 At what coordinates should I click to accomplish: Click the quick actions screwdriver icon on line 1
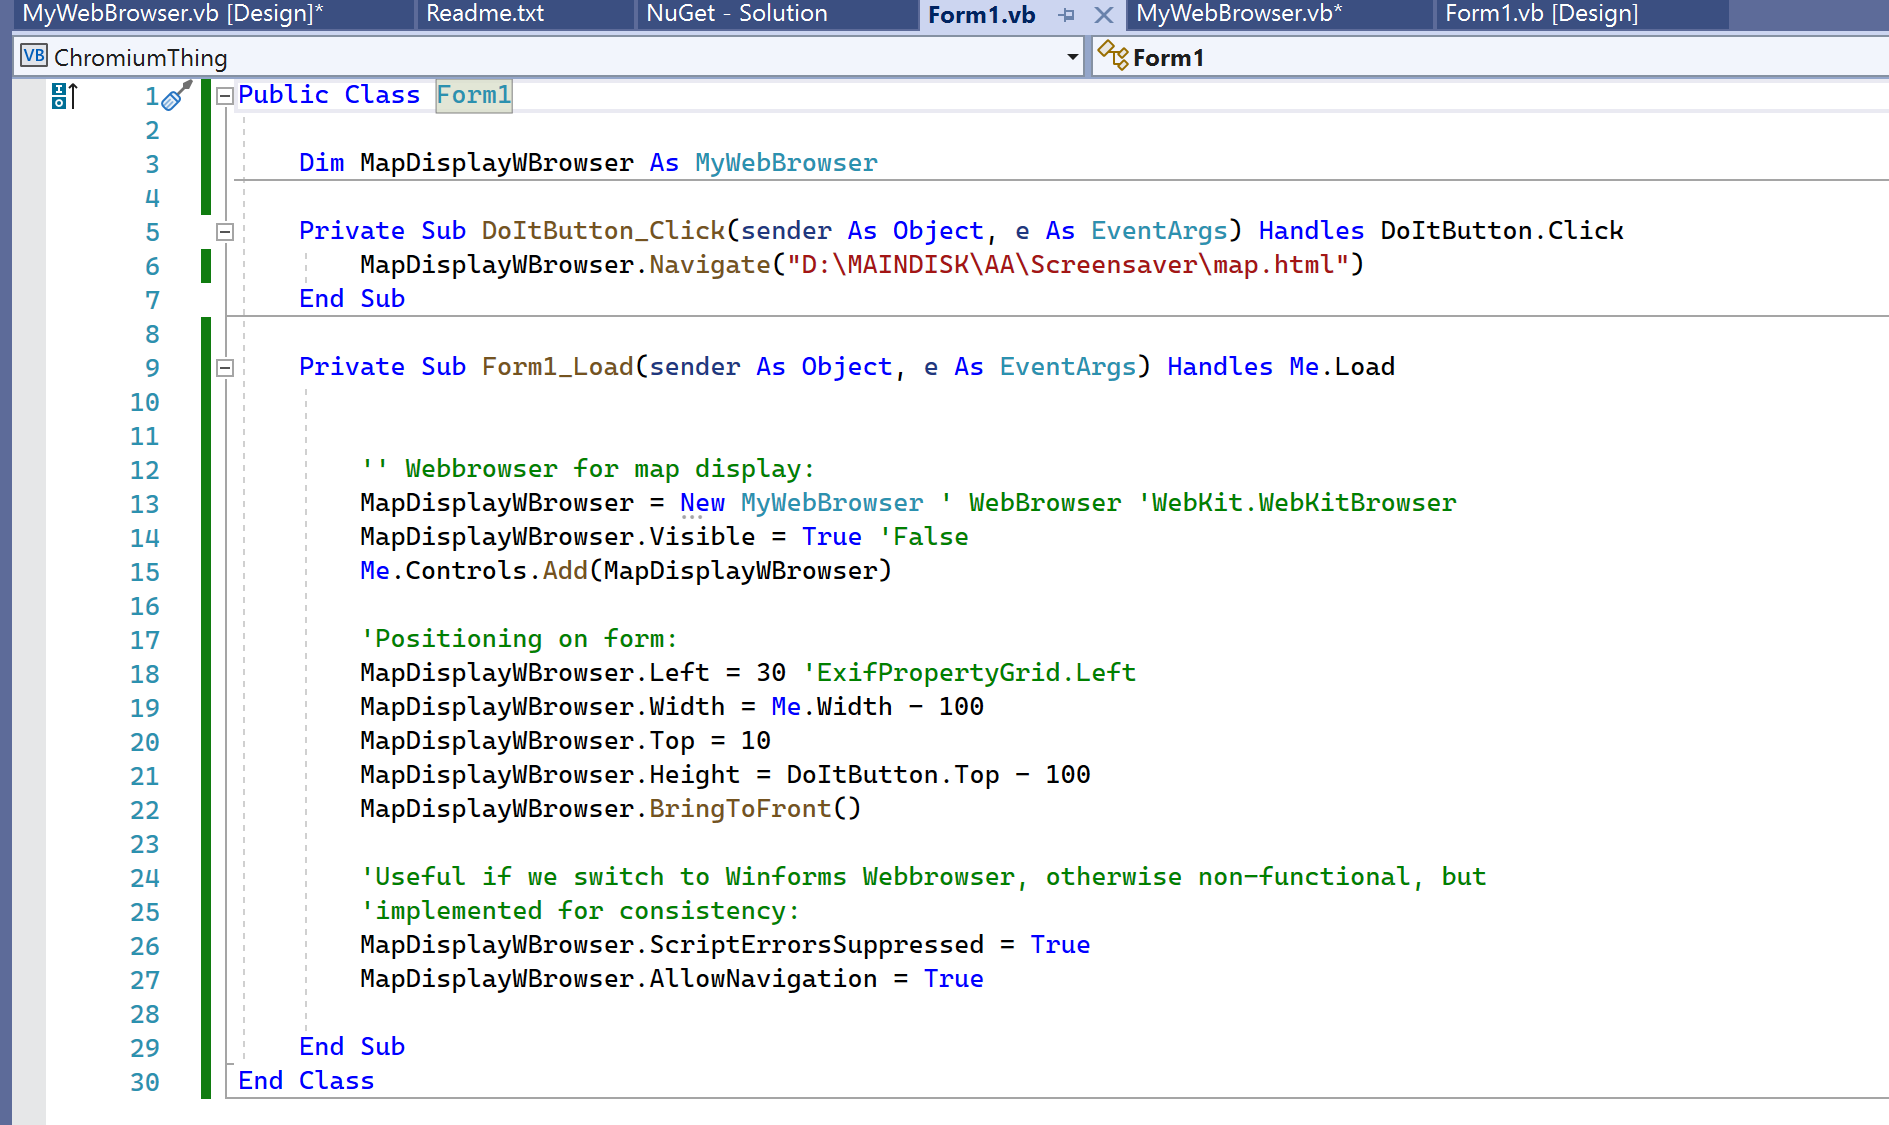point(176,96)
